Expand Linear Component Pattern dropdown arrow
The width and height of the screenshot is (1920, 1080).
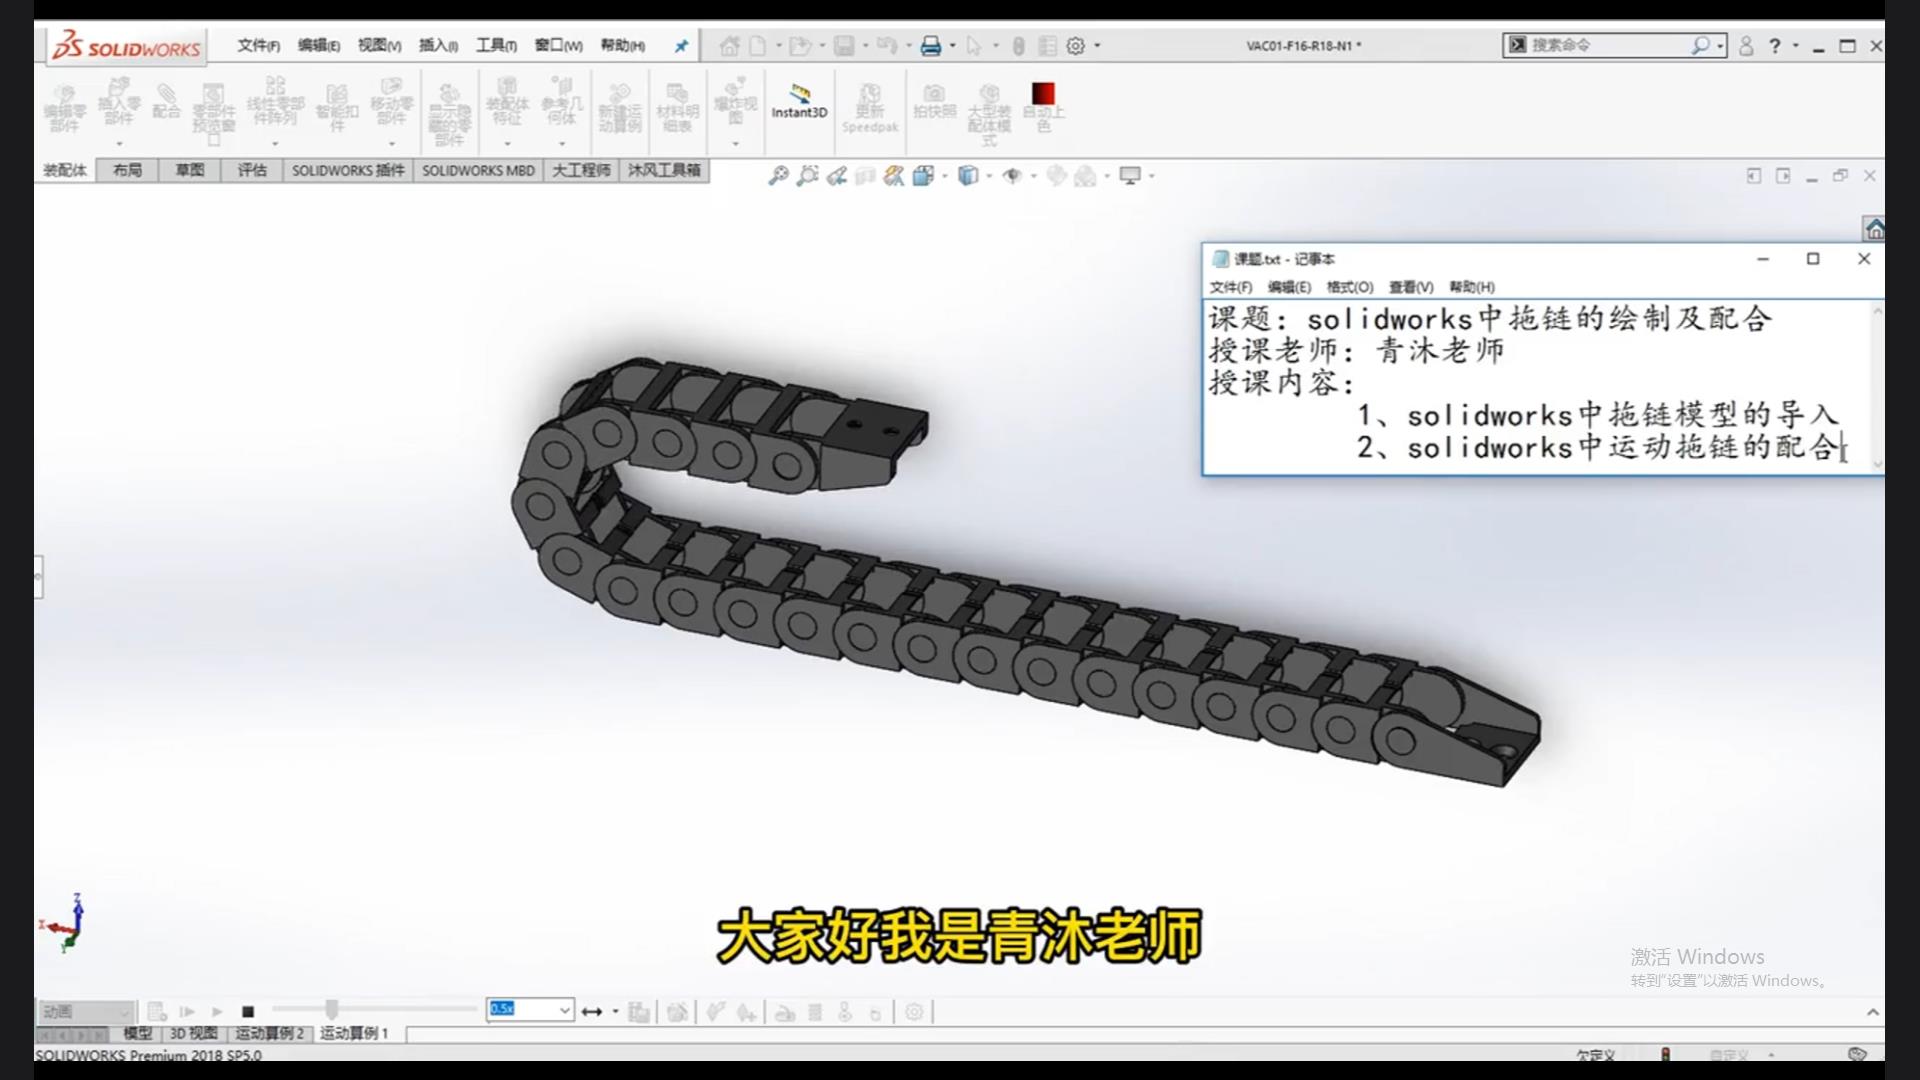coord(275,143)
